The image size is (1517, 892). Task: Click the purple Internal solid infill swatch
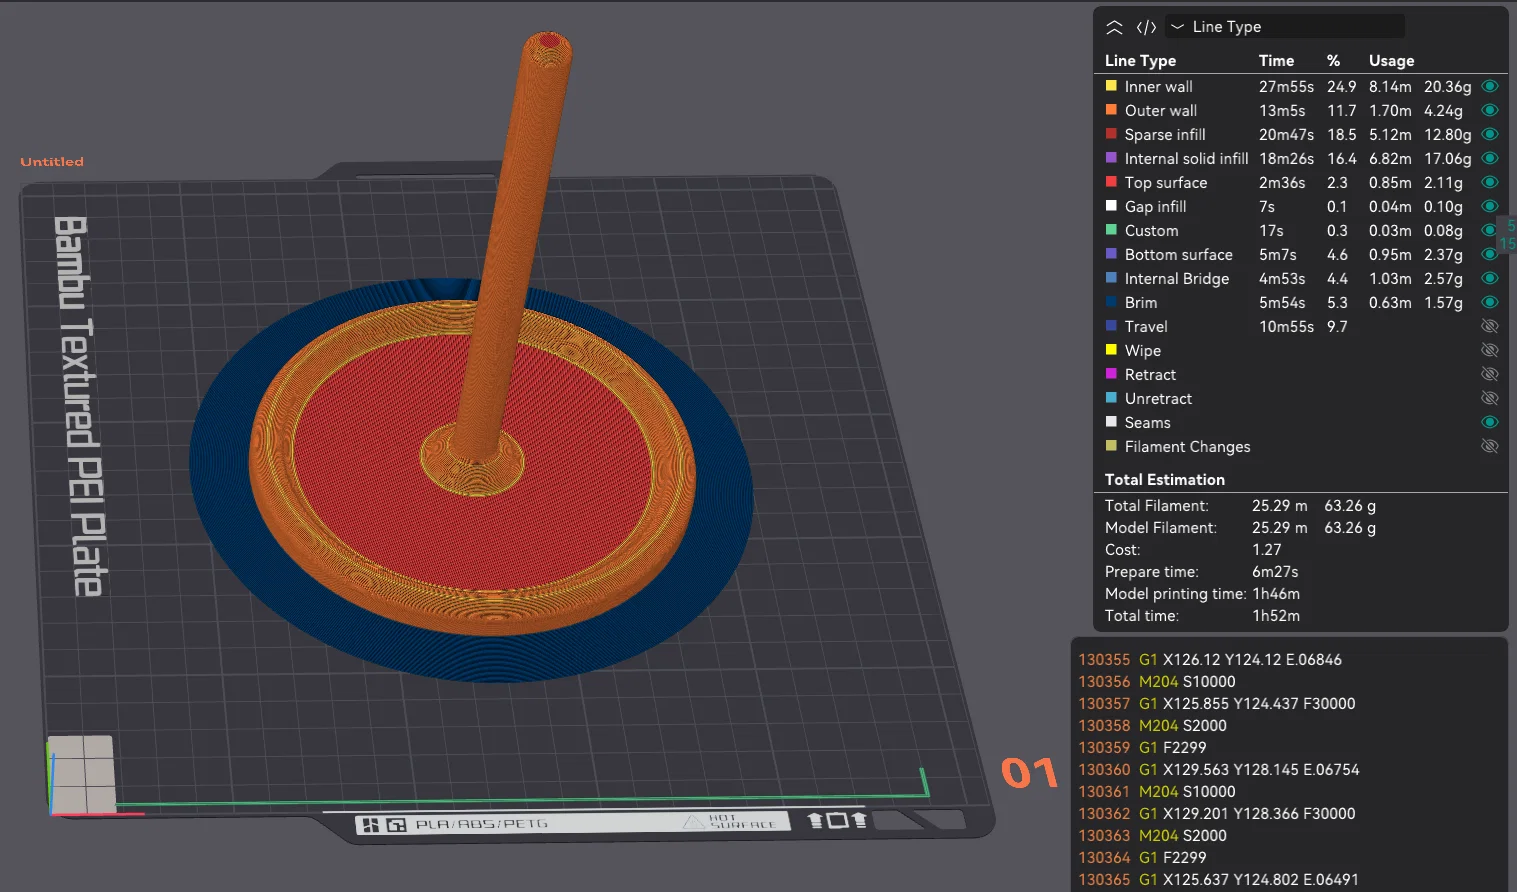[1111, 158]
